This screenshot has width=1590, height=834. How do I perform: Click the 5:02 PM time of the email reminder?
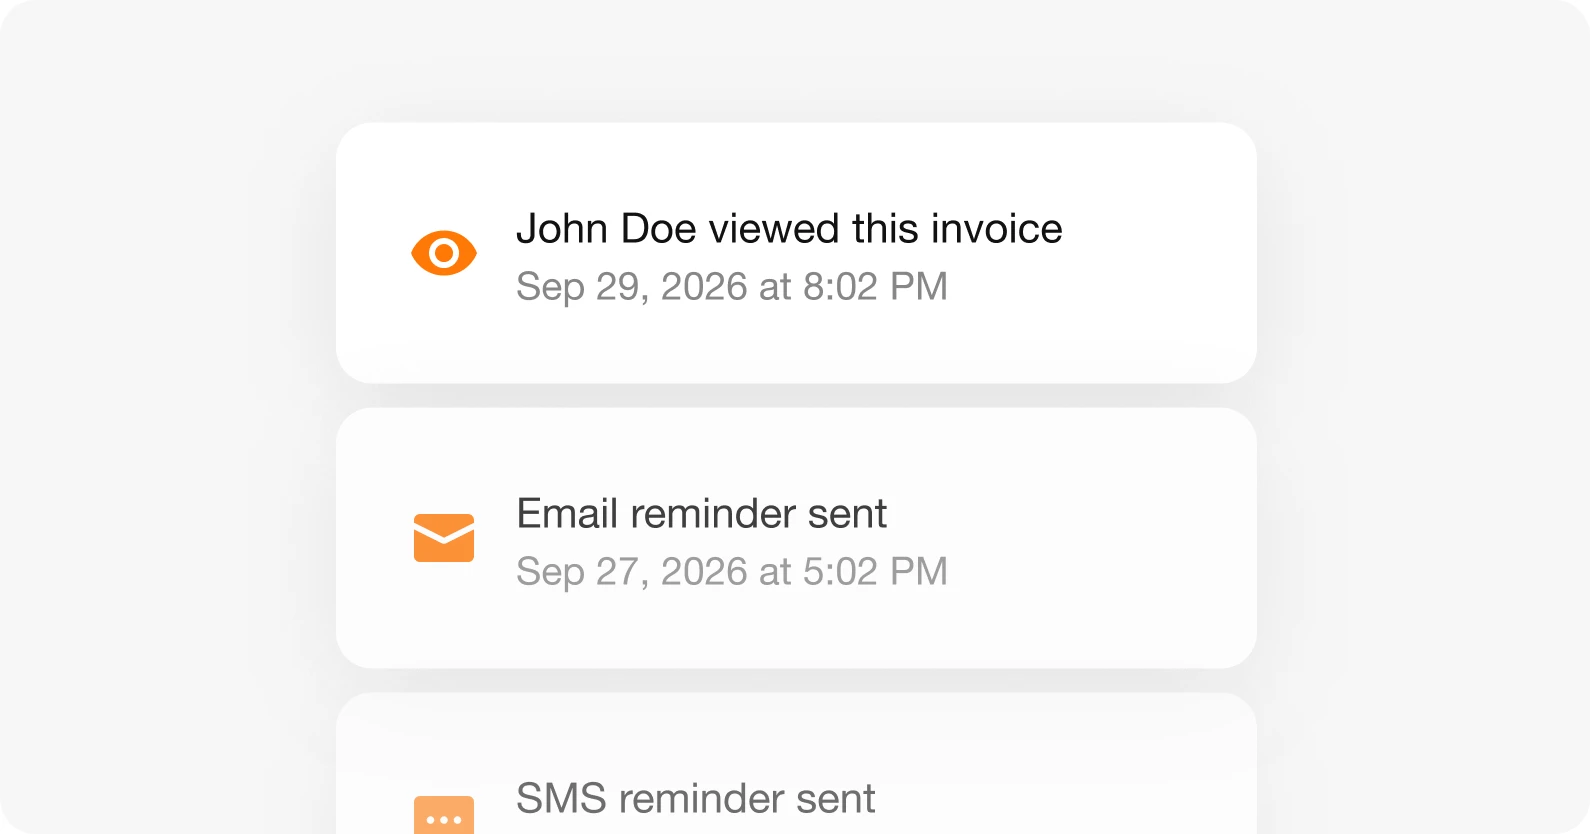coord(875,572)
